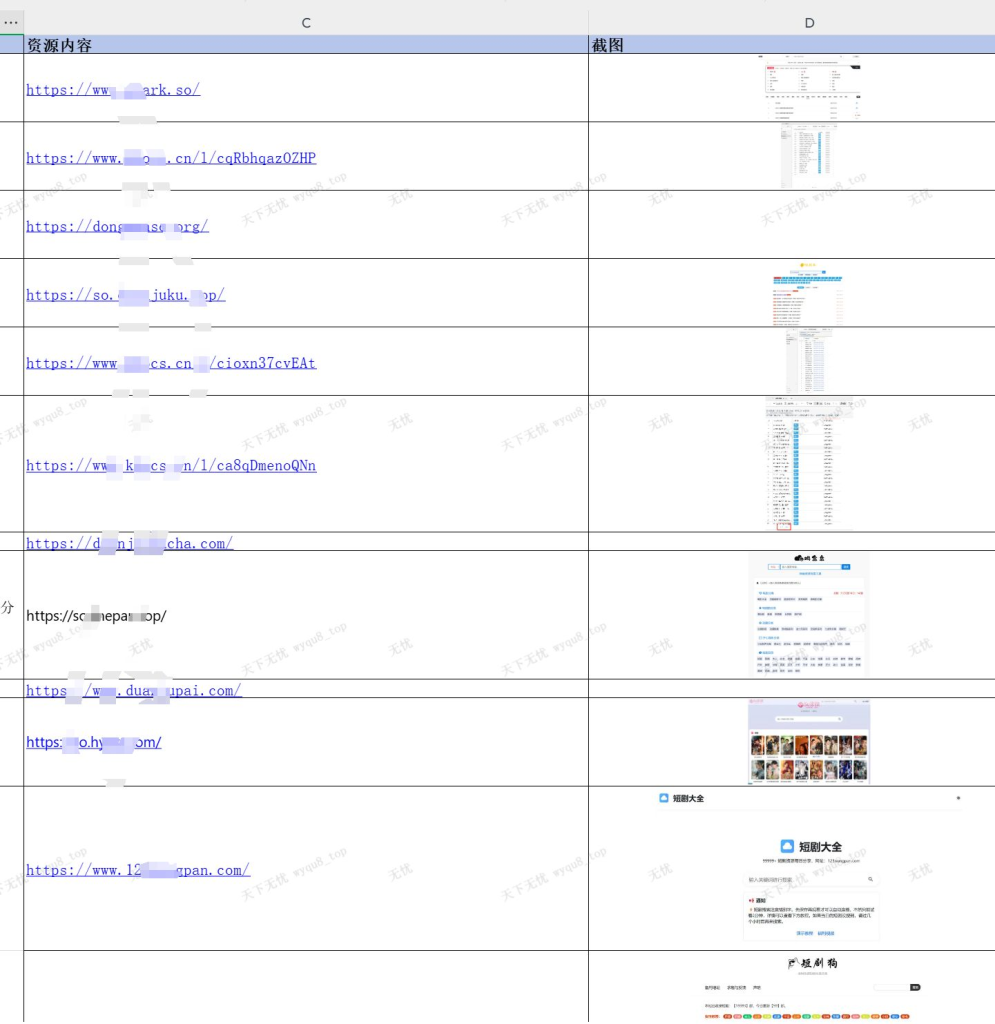Open the link ending in ark.so
The width and height of the screenshot is (995, 1024).
point(113,90)
